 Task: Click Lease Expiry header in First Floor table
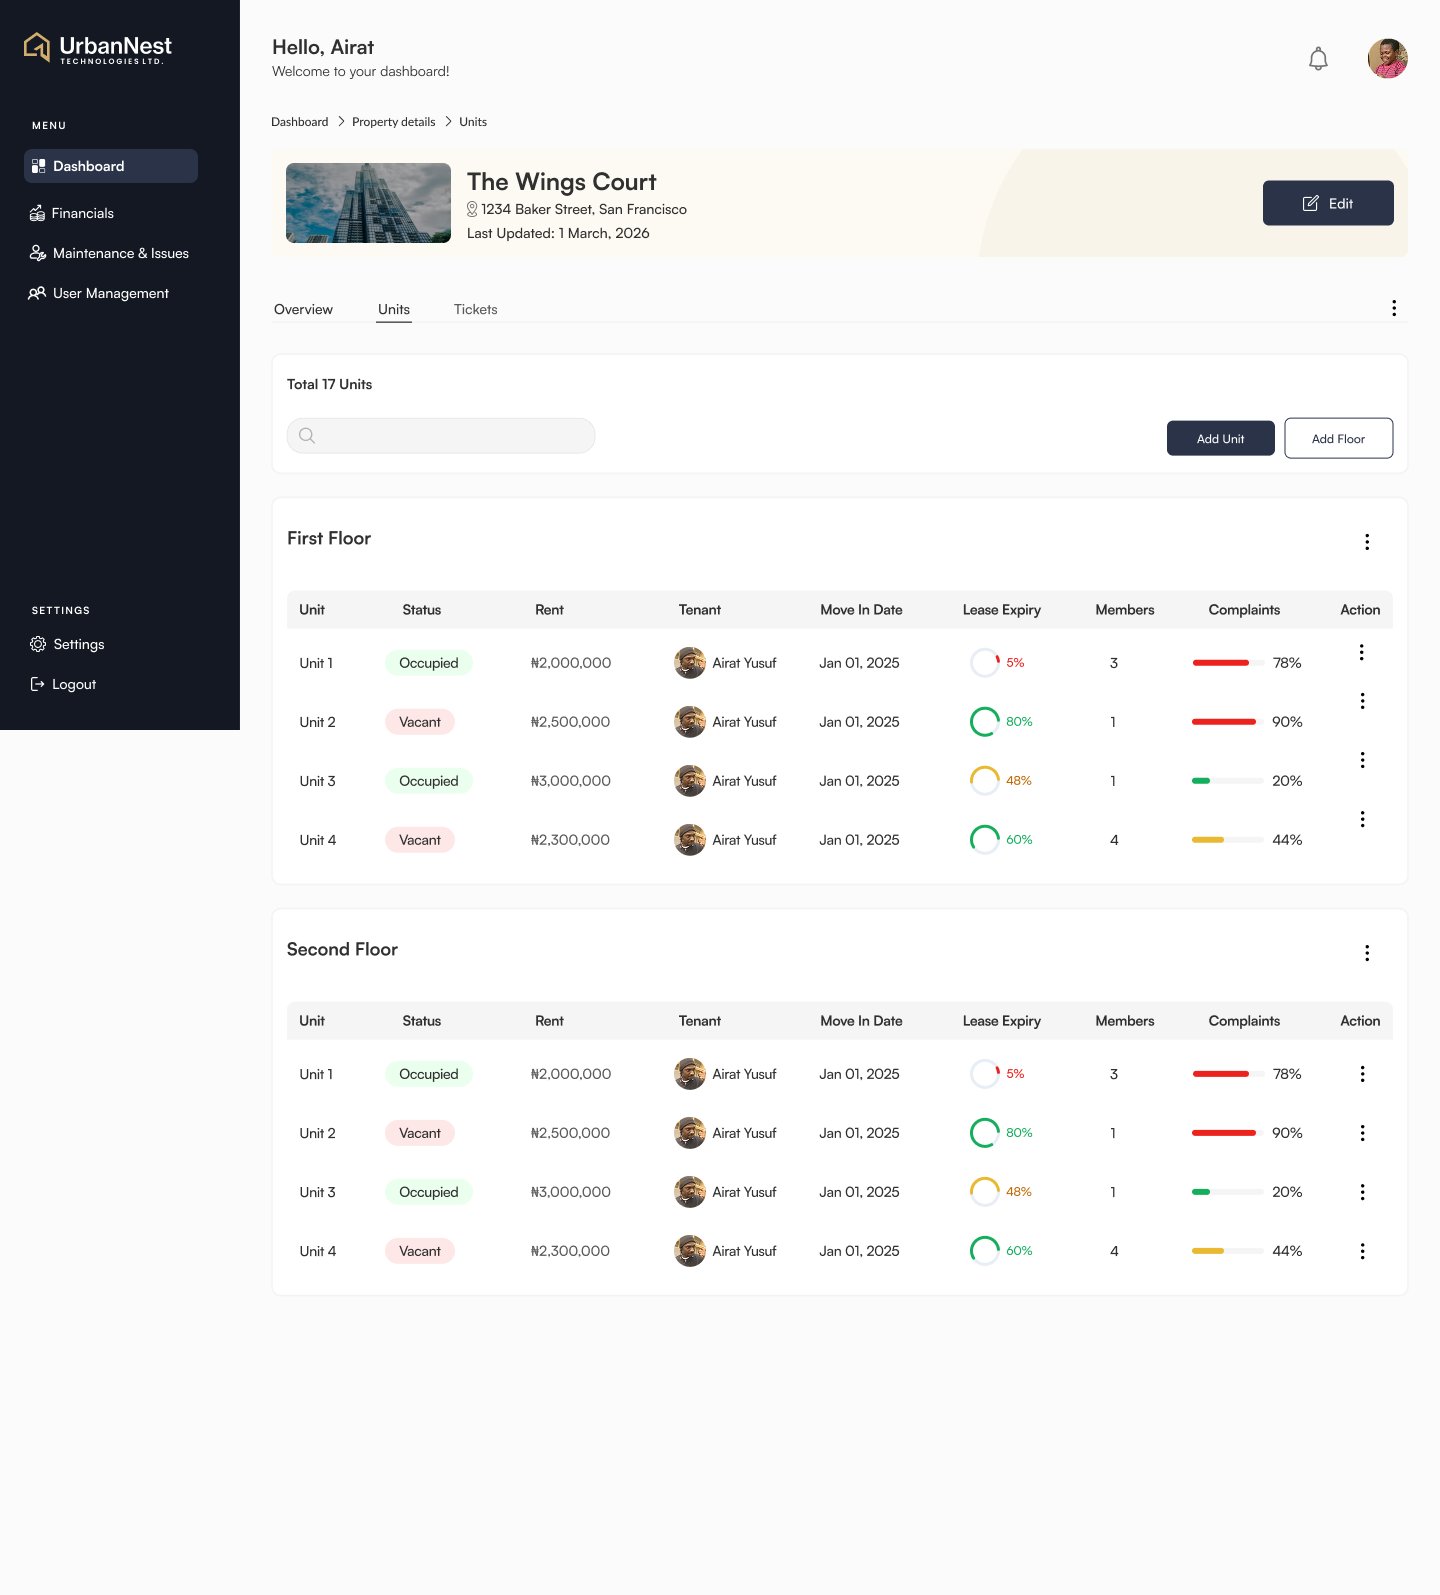click(1001, 610)
